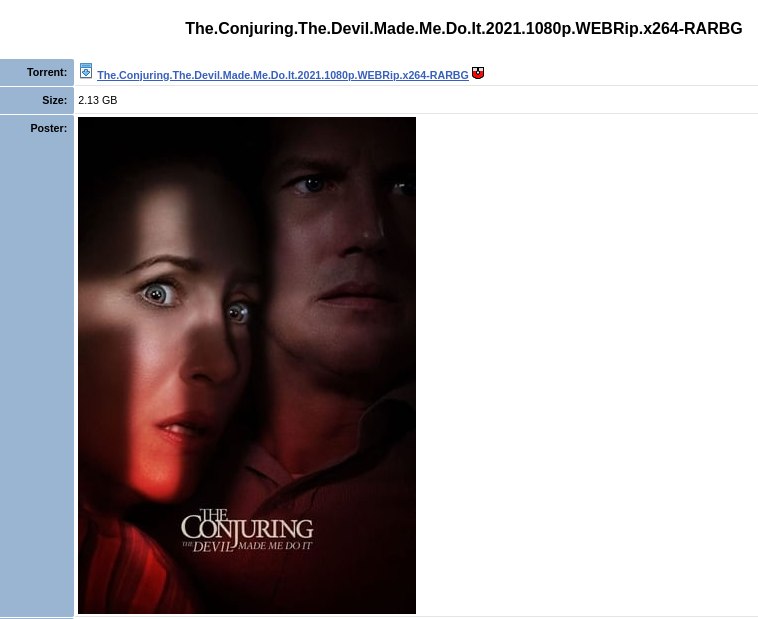Select the "Size:" row label

click(55, 100)
